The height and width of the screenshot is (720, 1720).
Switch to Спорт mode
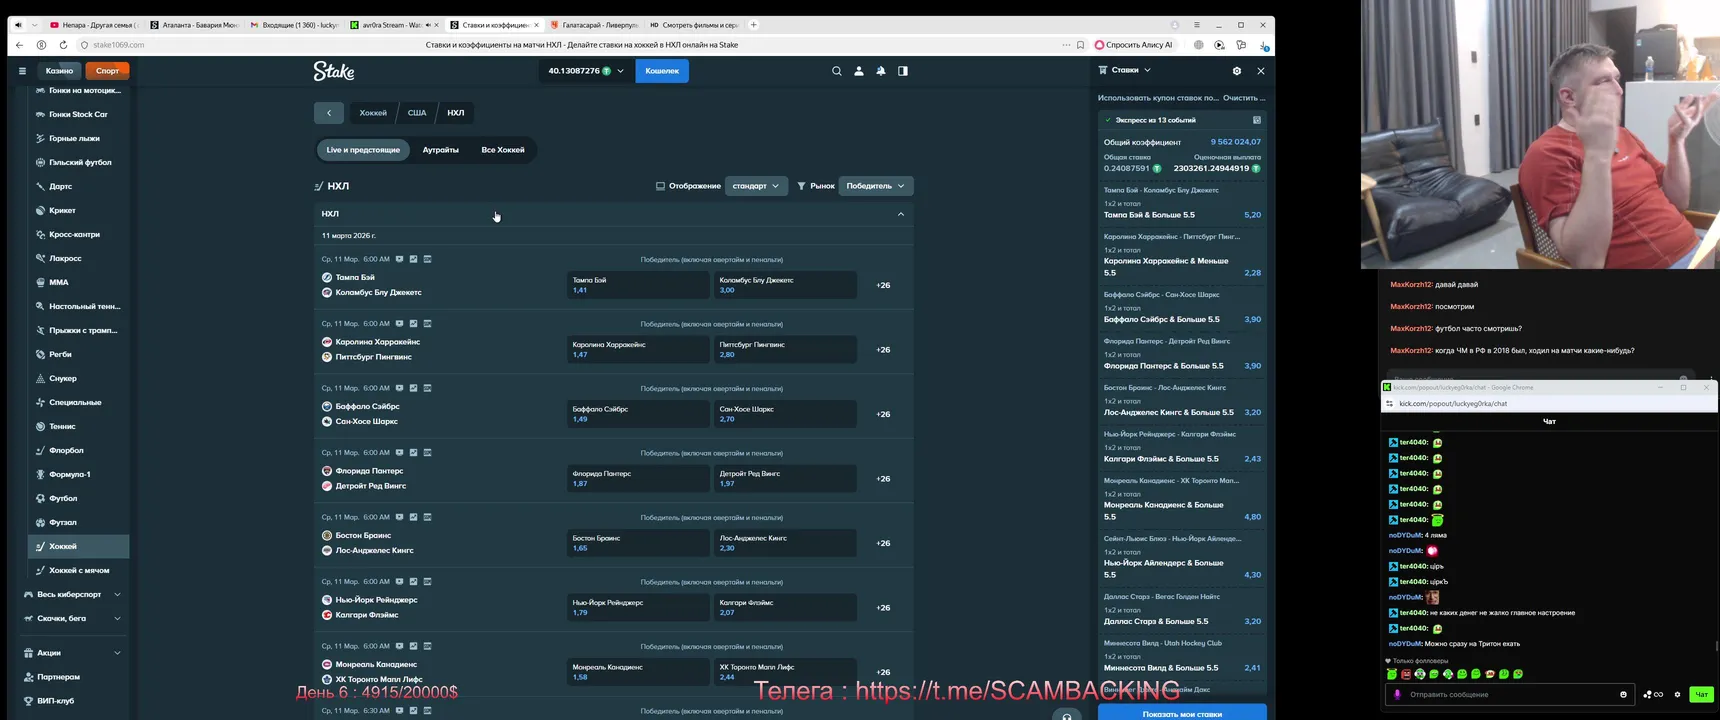(107, 71)
